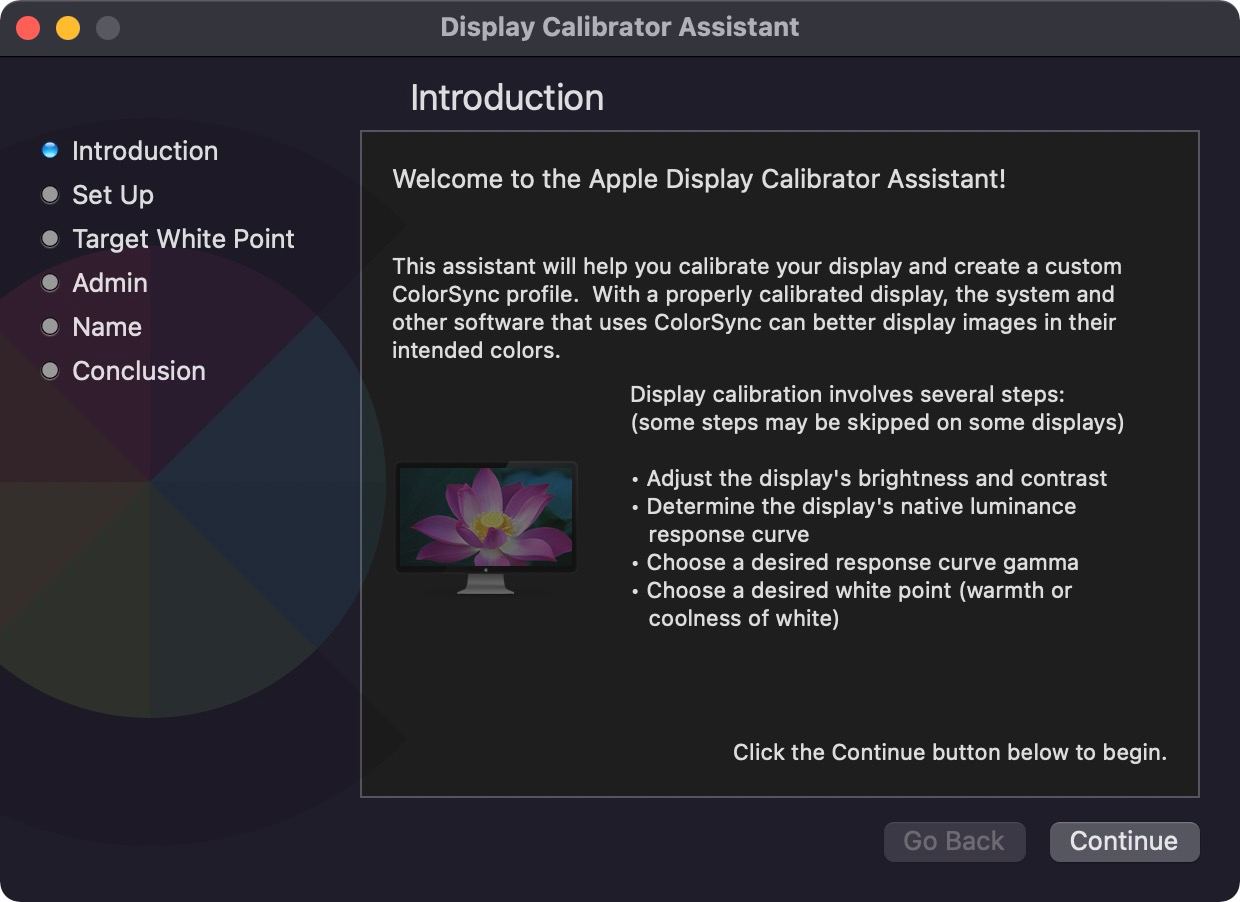This screenshot has width=1240, height=902.
Task: Click the blue bullet beside Introduction
Action: pos(50,150)
